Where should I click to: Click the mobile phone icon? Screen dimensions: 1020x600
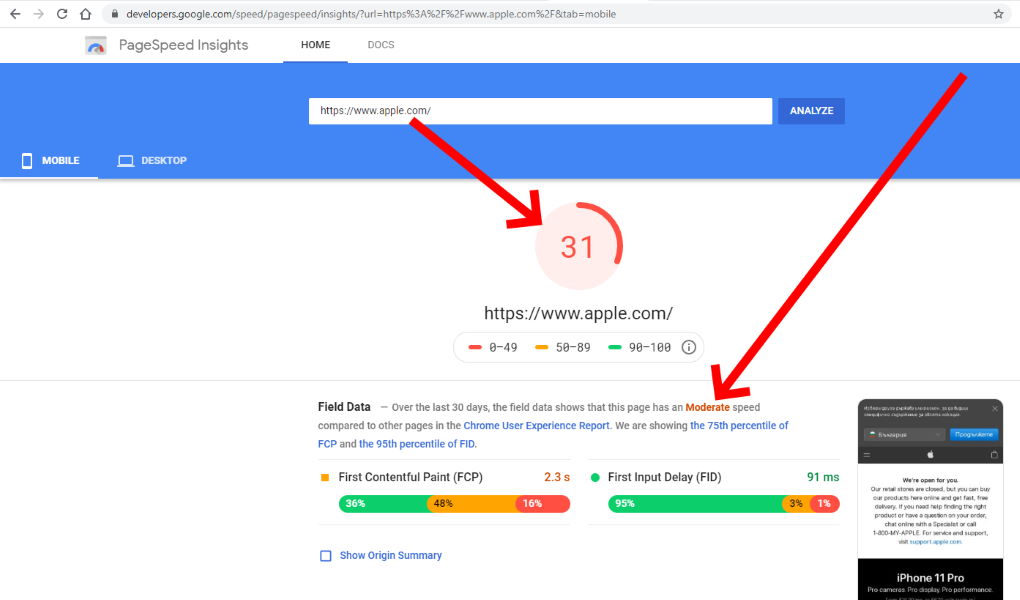point(27,161)
